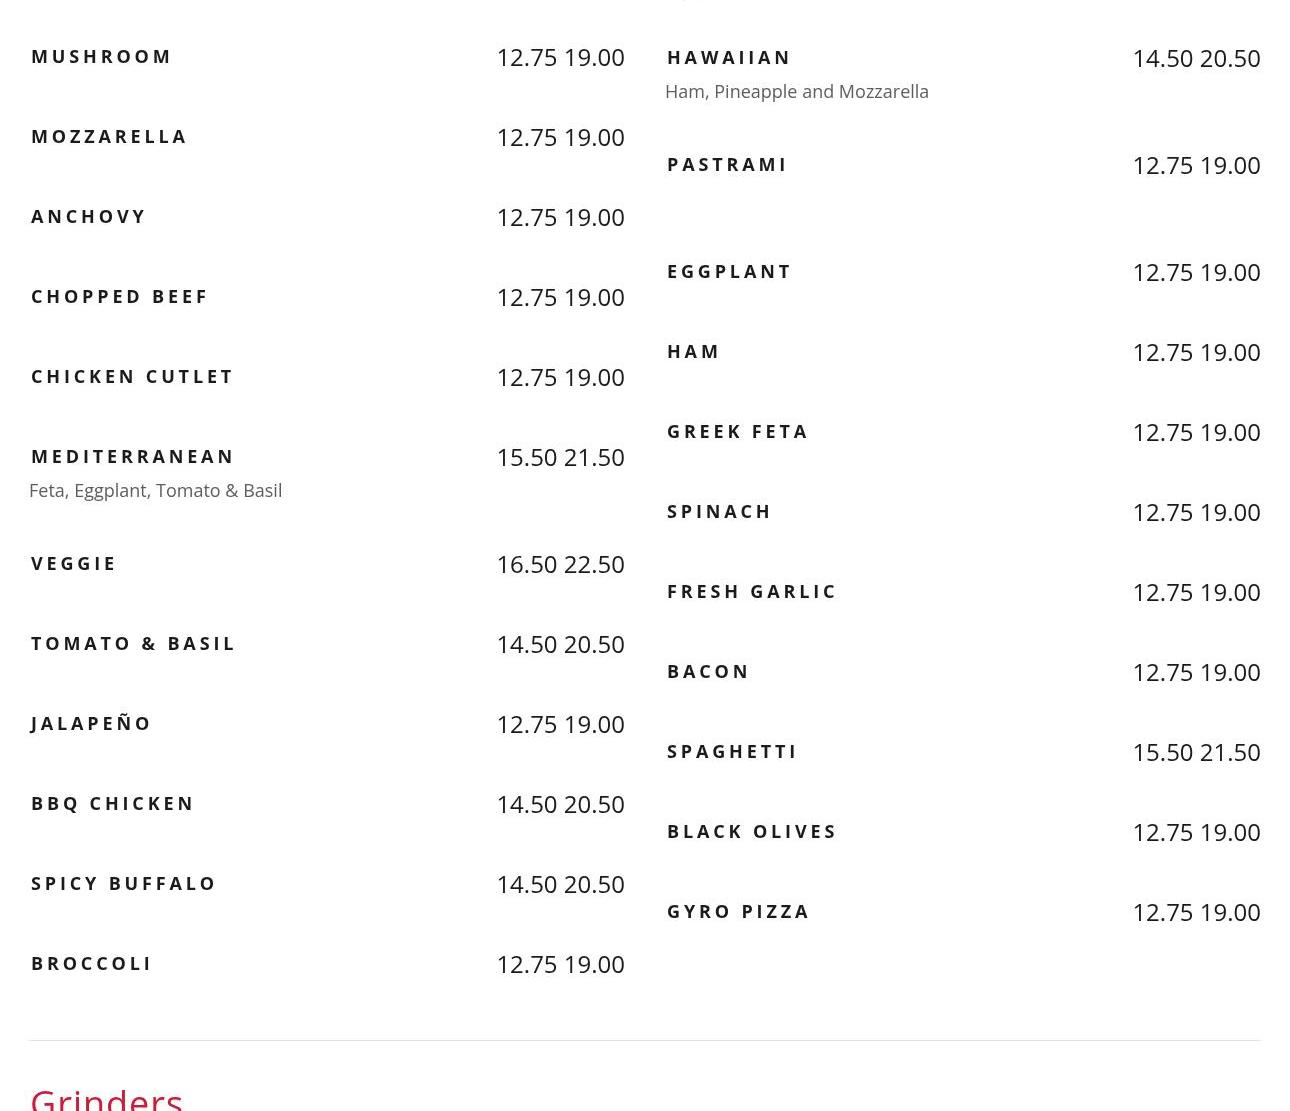Select the Tomato & Basil menu item
The image size is (1290, 1111).
point(133,644)
